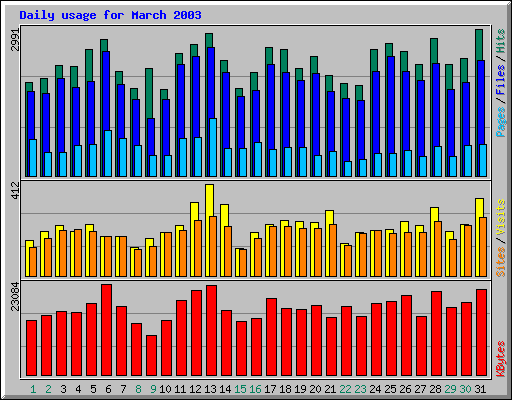Click the Sites / Visits legend label
Viewport: 512px width, 400px height.
500,238
